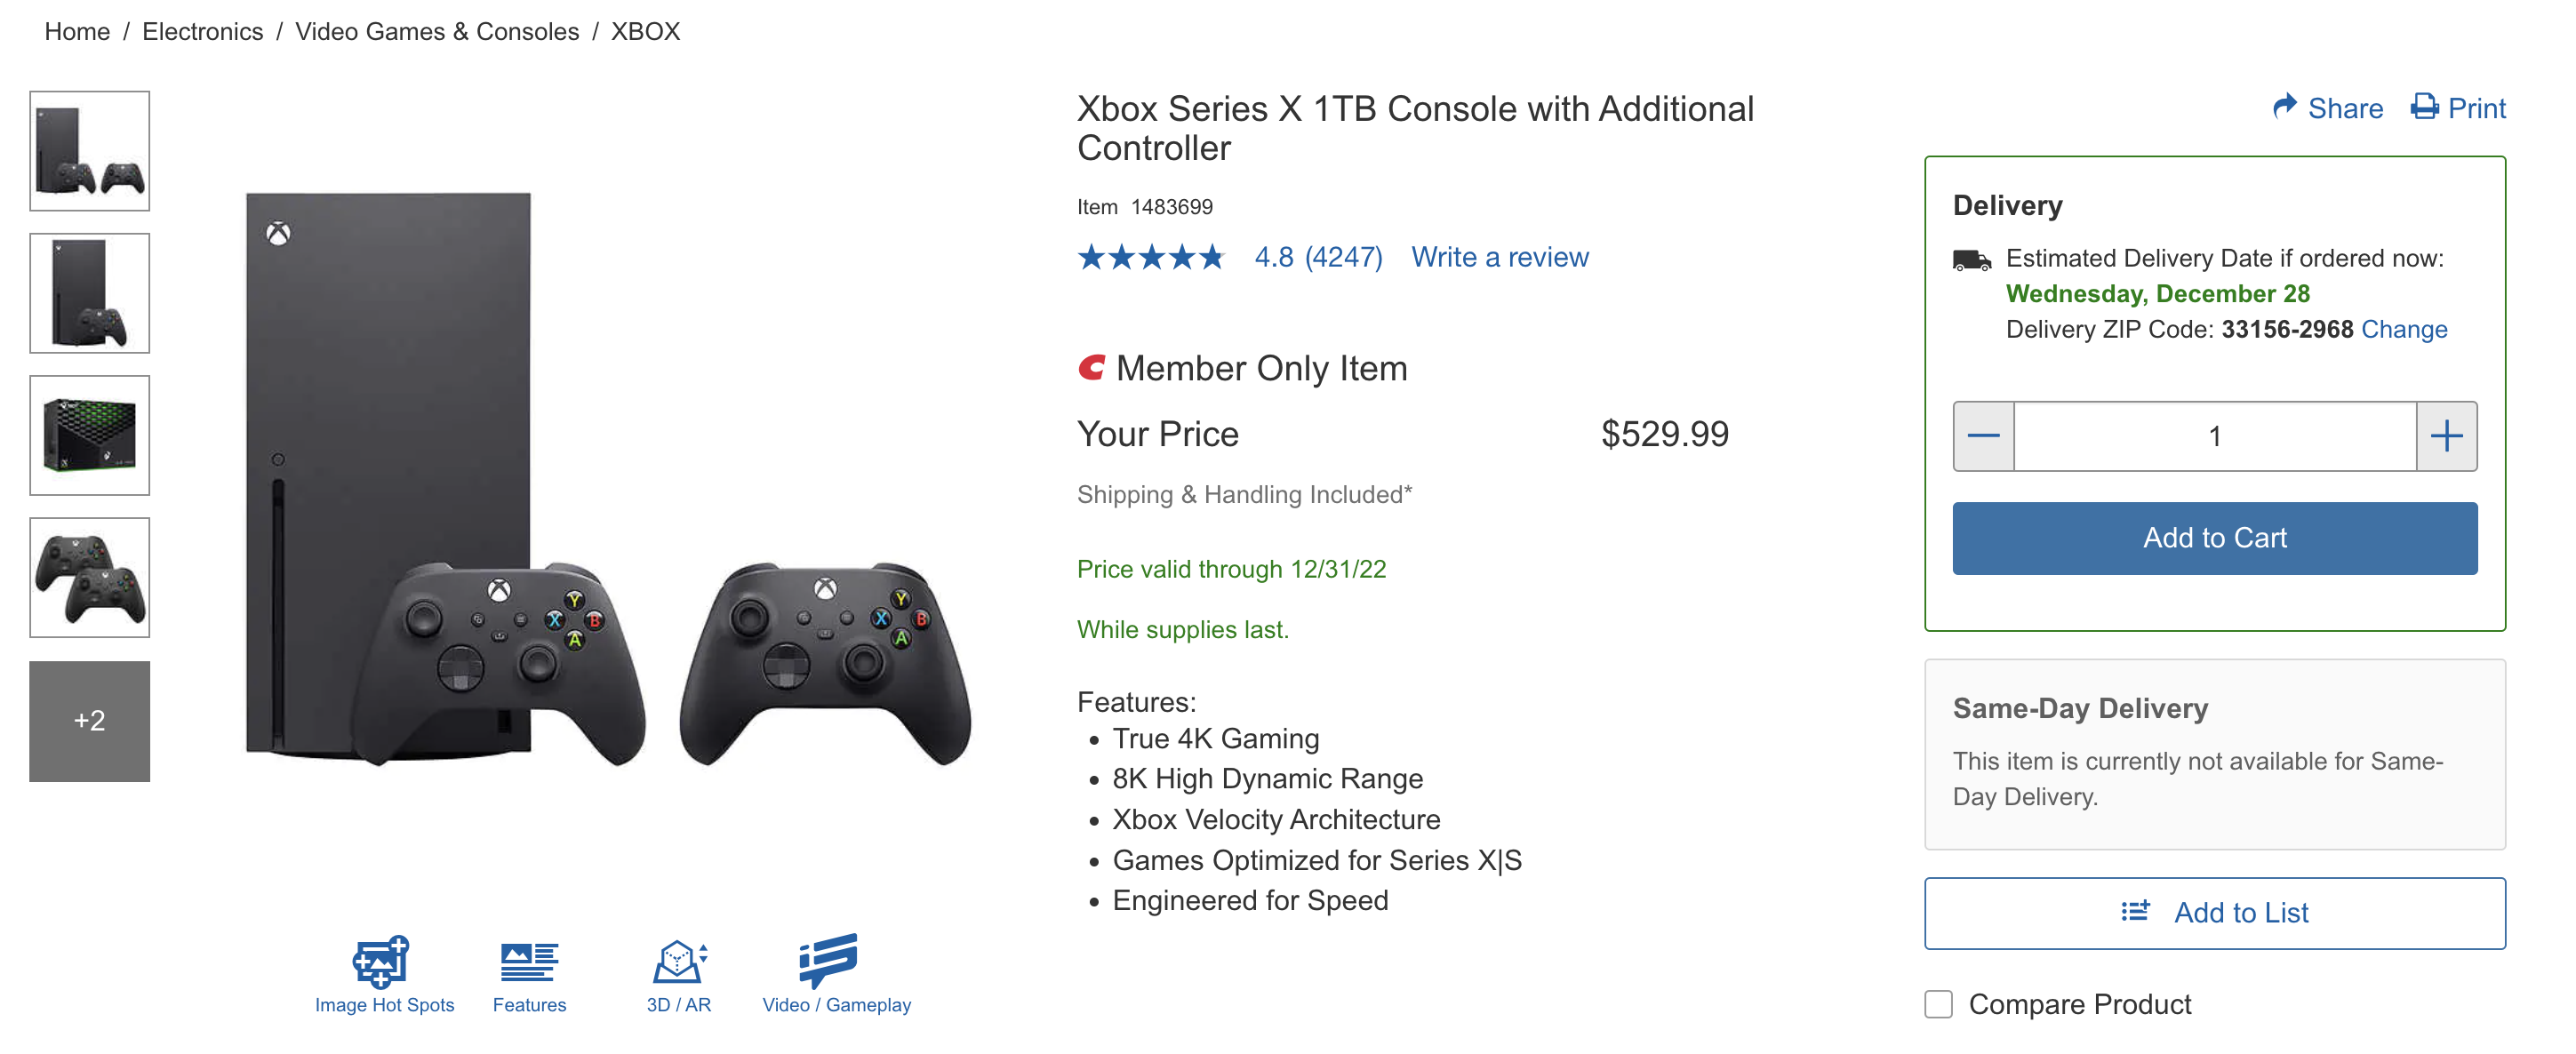2576x1054 pixels.
Task: Enable the Compare Product checkbox
Action: 1938,1004
